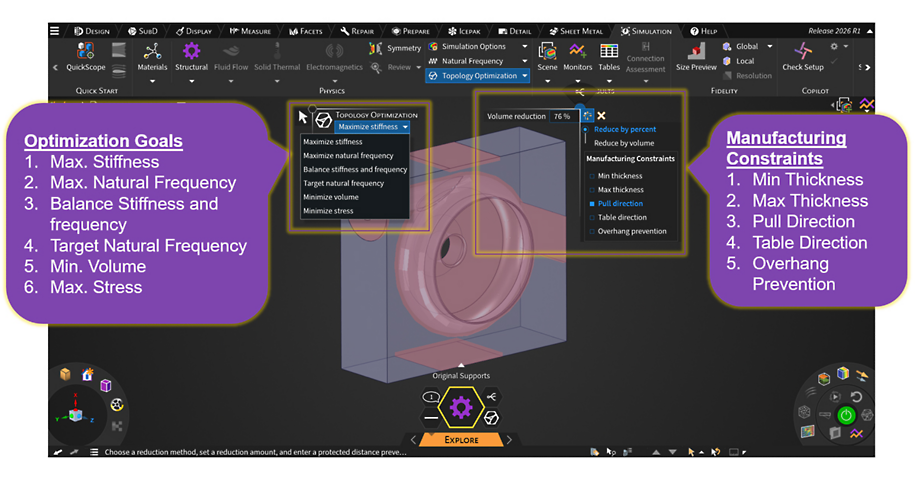Expand the Simulation Options dropdown

(x=525, y=46)
